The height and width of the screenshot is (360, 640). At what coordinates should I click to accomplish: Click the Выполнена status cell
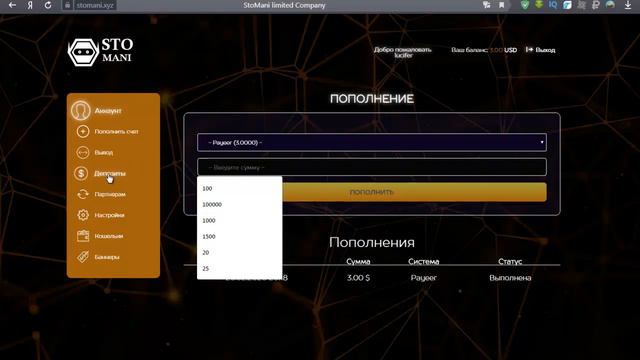point(510,278)
